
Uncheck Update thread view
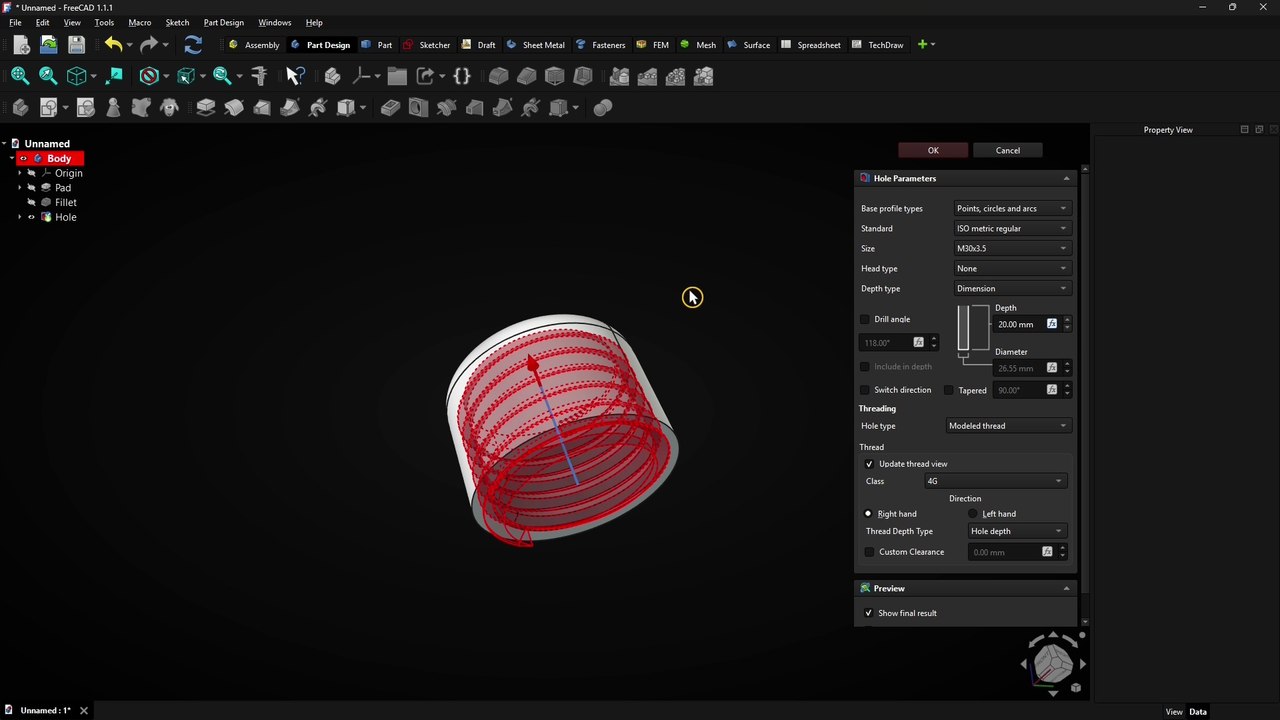pyautogui.click(x=869, y=464)
